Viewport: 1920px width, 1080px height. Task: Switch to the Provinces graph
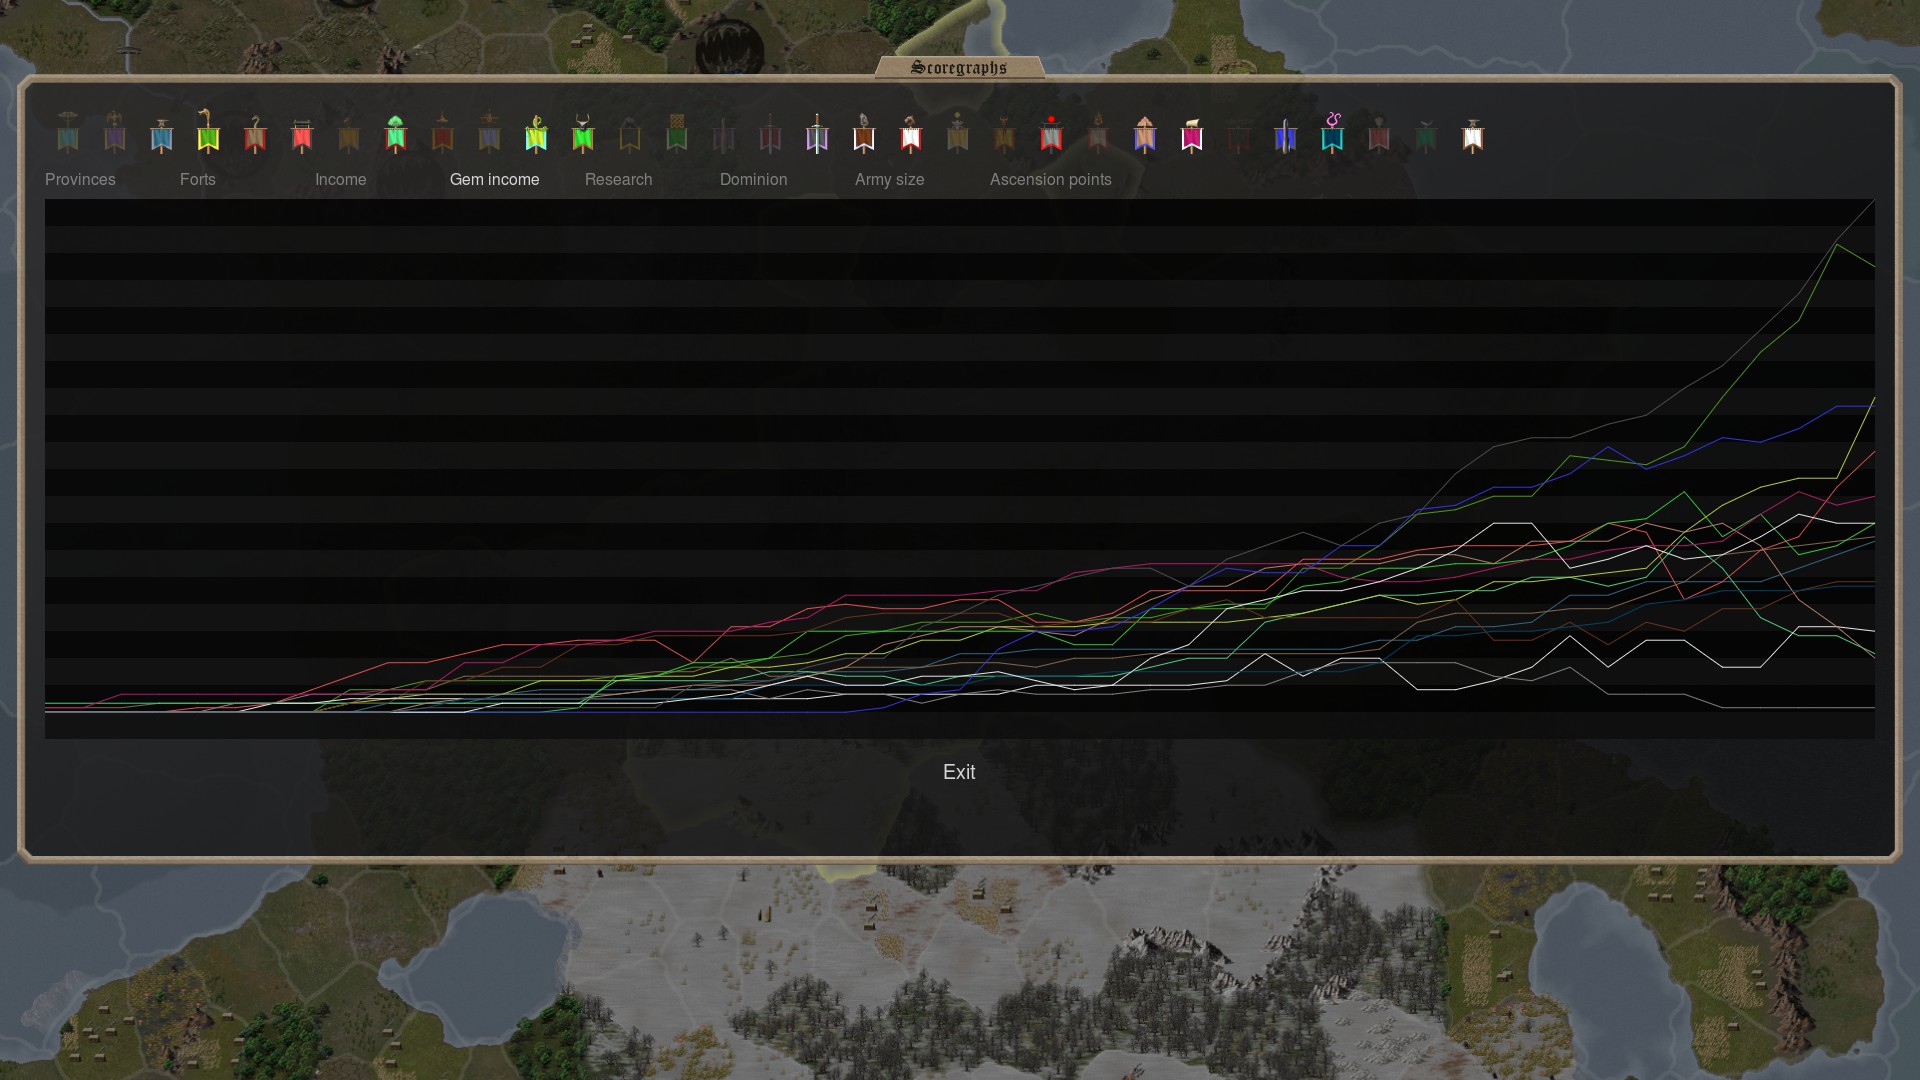[x=80, y=180]
